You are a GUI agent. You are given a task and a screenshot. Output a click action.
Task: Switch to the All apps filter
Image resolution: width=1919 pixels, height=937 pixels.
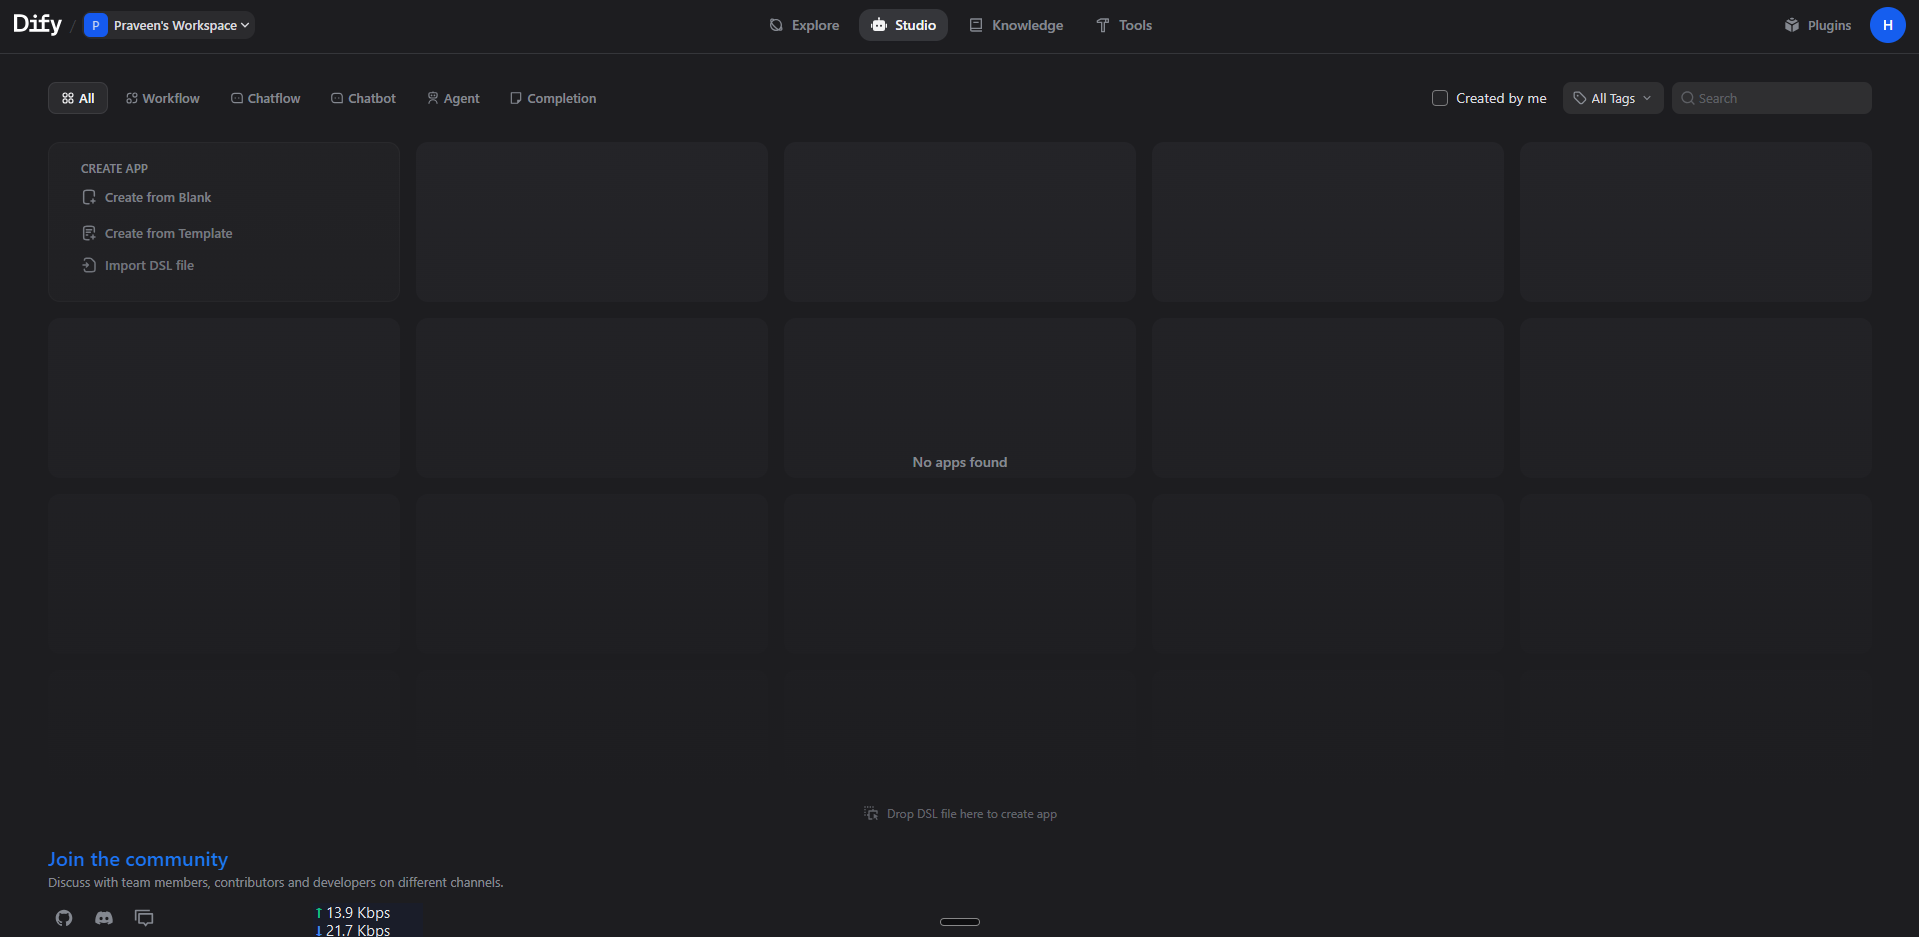77,98
